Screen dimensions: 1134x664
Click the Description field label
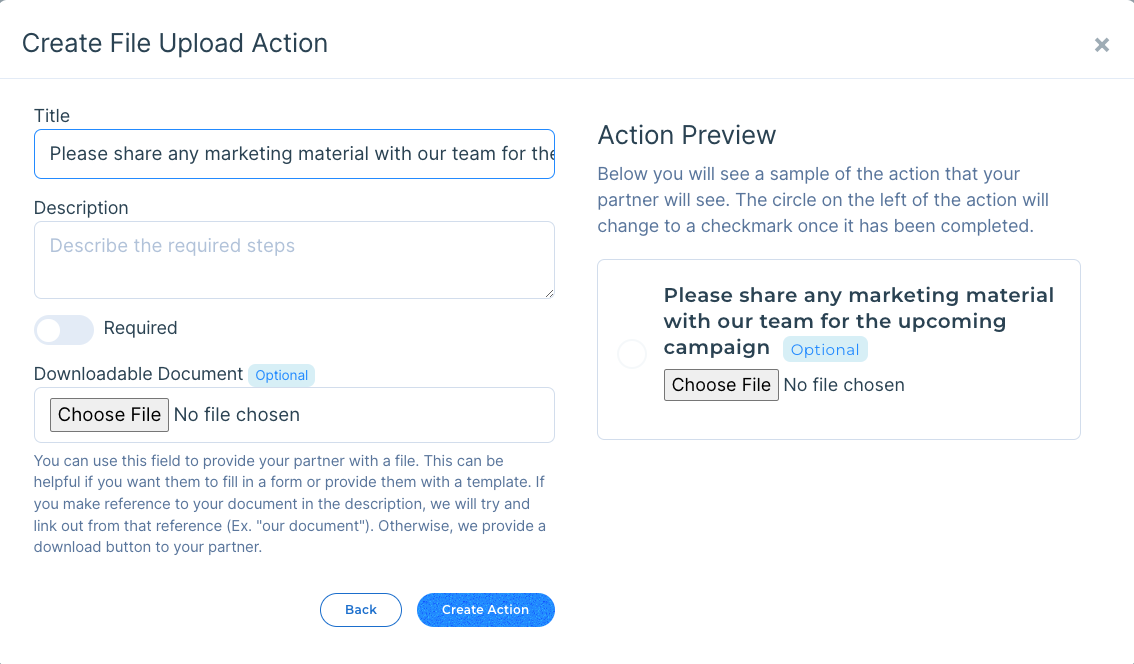coord(81,208)
